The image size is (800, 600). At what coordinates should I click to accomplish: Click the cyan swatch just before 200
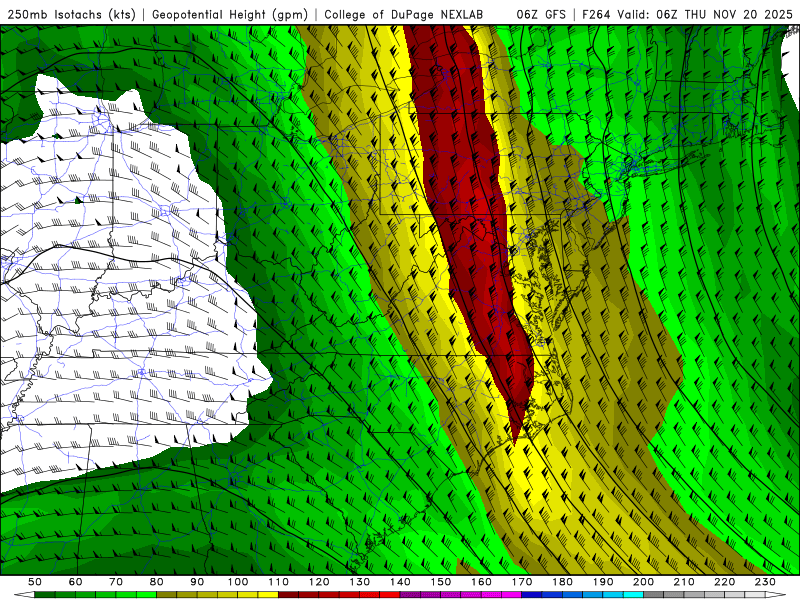[x=633, y=595]
